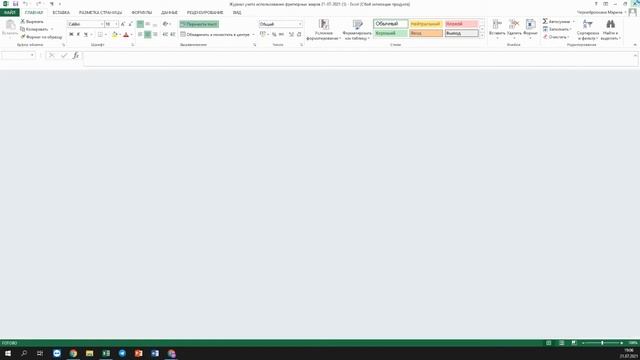Open the cell borders dropdown
Viewport: 640px width, 360px height.
tap(106, 35)
